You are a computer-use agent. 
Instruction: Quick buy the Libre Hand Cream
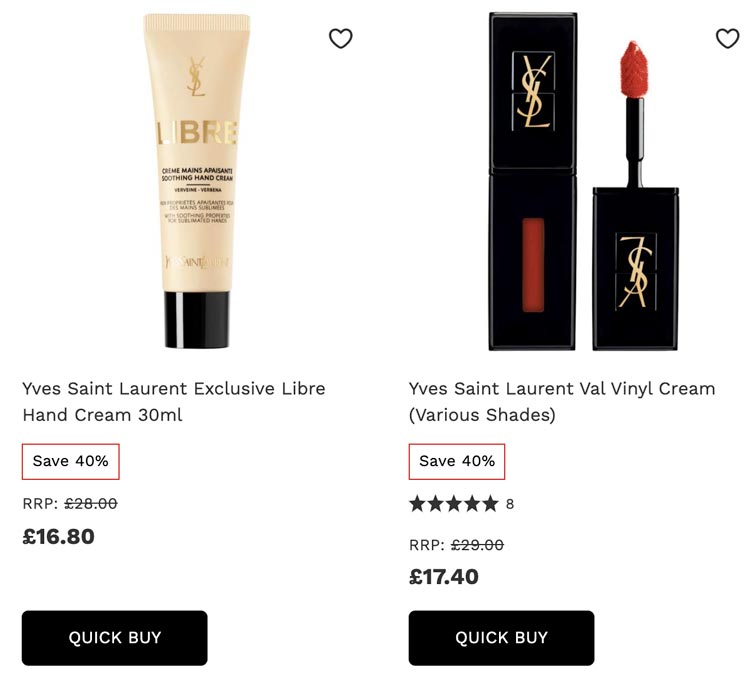coord(115,638)
